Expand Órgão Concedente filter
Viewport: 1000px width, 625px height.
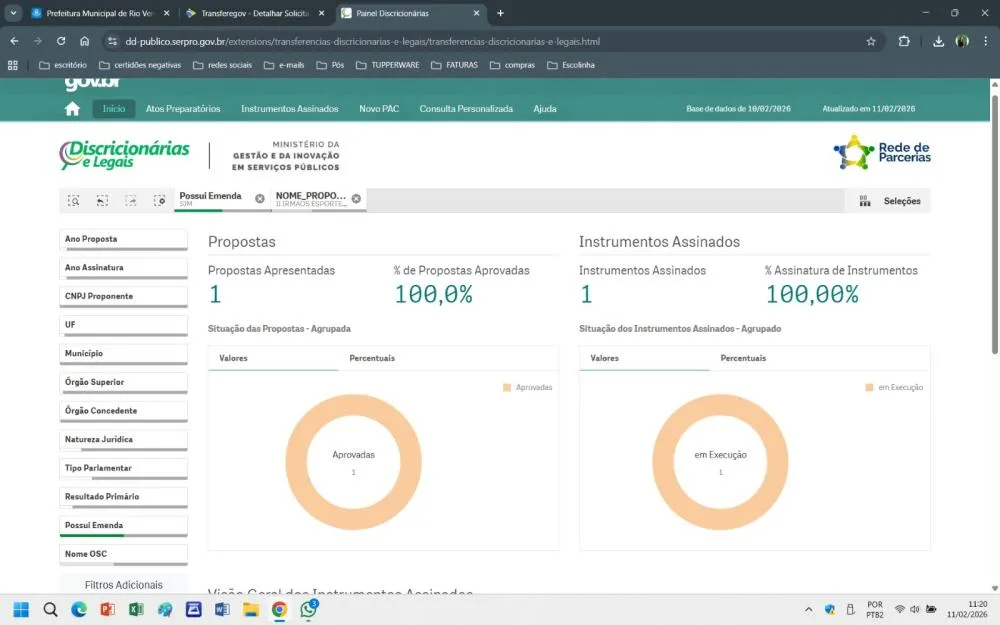(x=123, y=411)
